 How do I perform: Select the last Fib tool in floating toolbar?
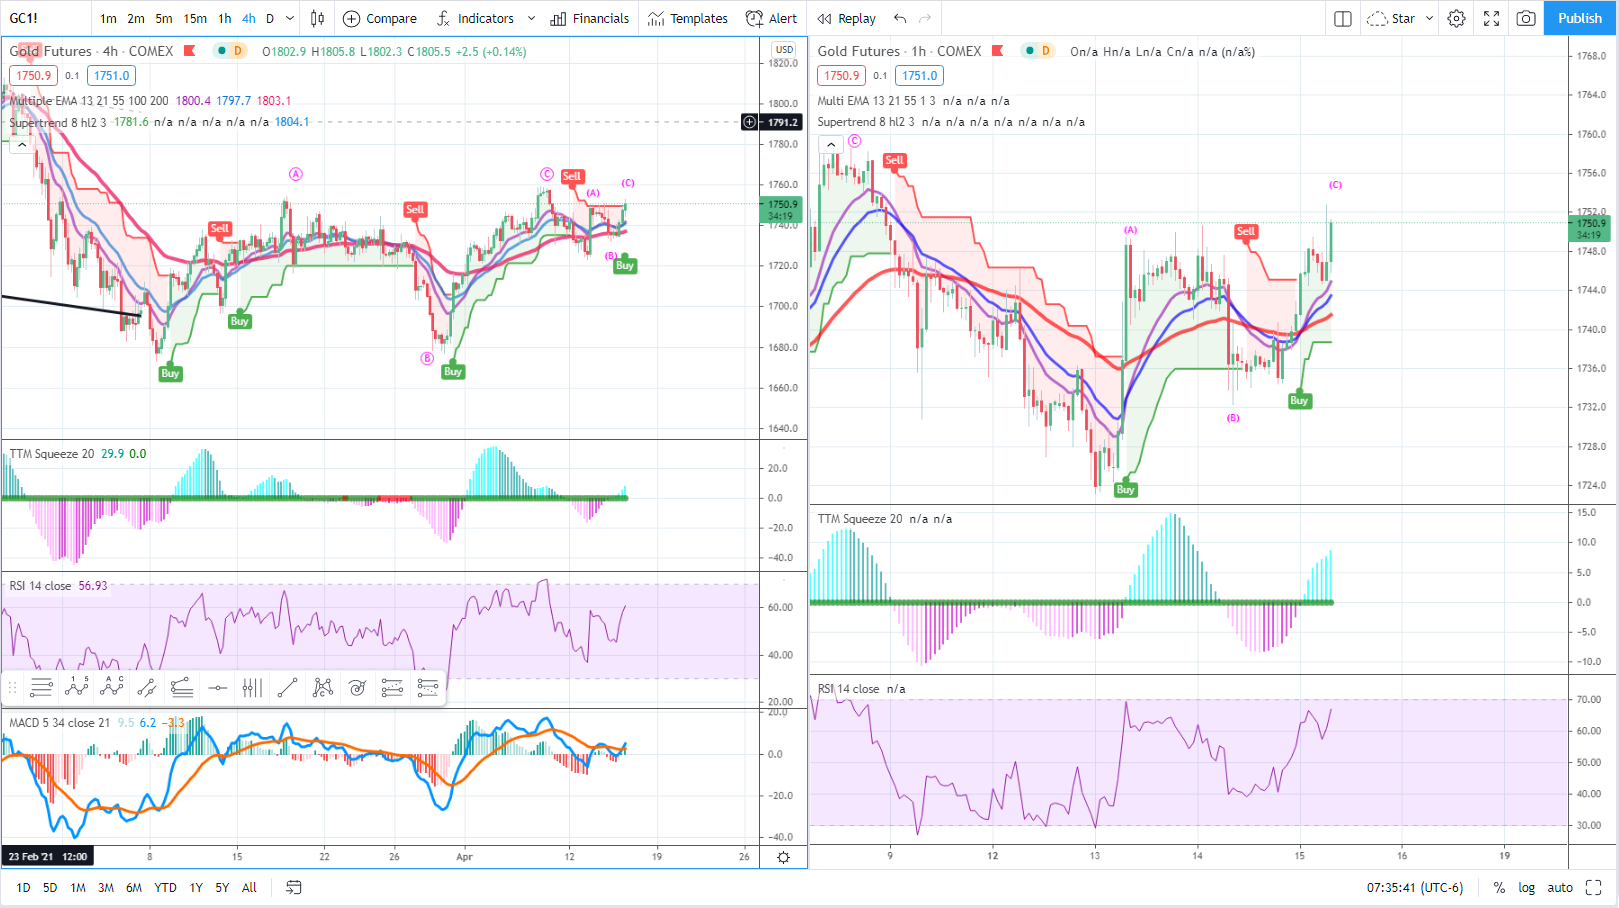point(427,687)
